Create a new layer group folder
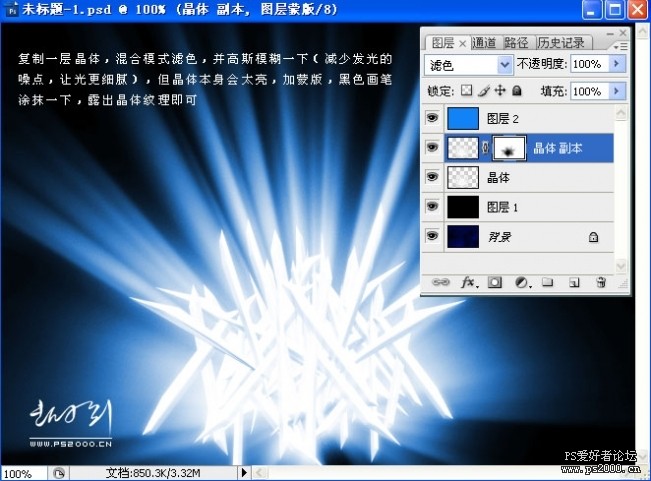 (548, 283)
